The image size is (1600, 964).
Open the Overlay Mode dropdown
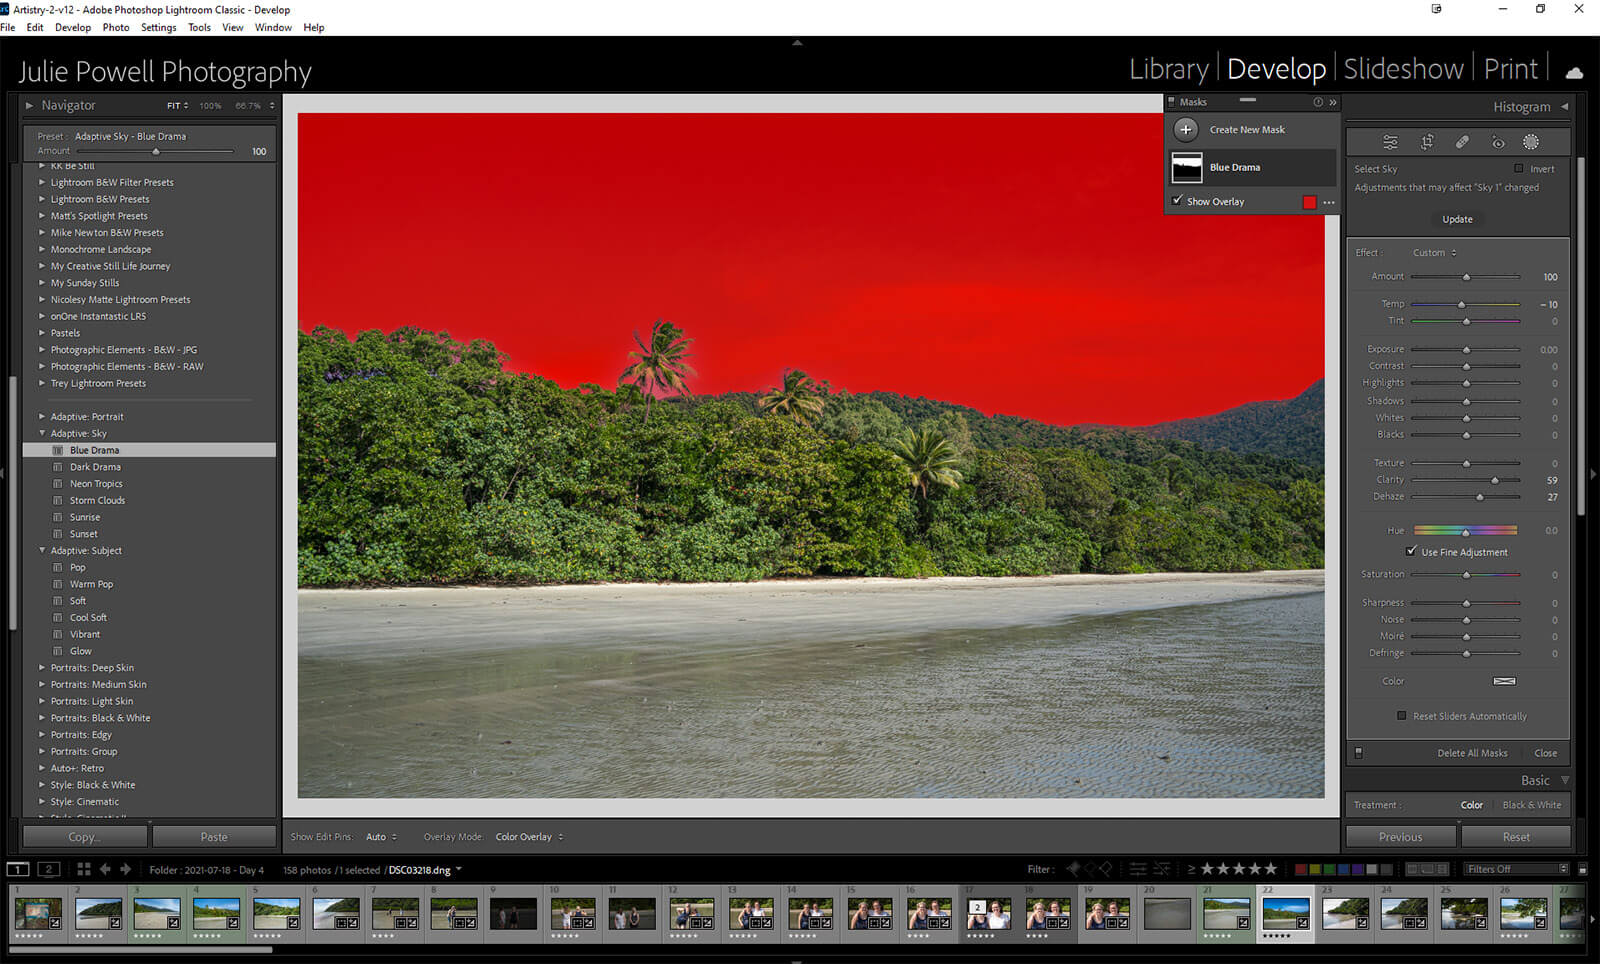(529, 837)
